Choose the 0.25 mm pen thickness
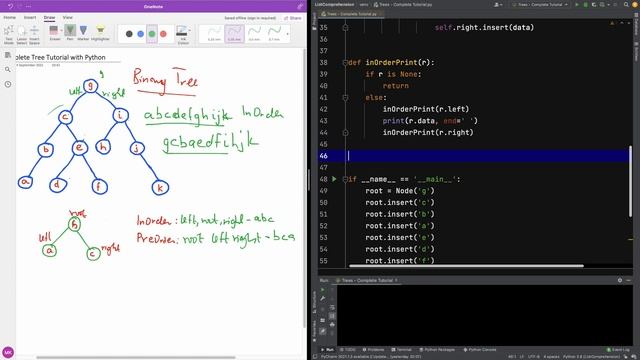 [x=214, y=33]
